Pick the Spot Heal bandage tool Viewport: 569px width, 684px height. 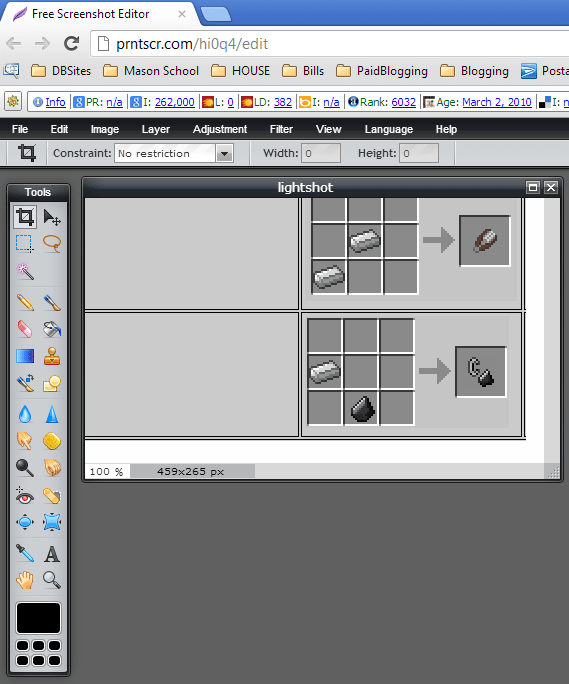[x=52, y=495]
